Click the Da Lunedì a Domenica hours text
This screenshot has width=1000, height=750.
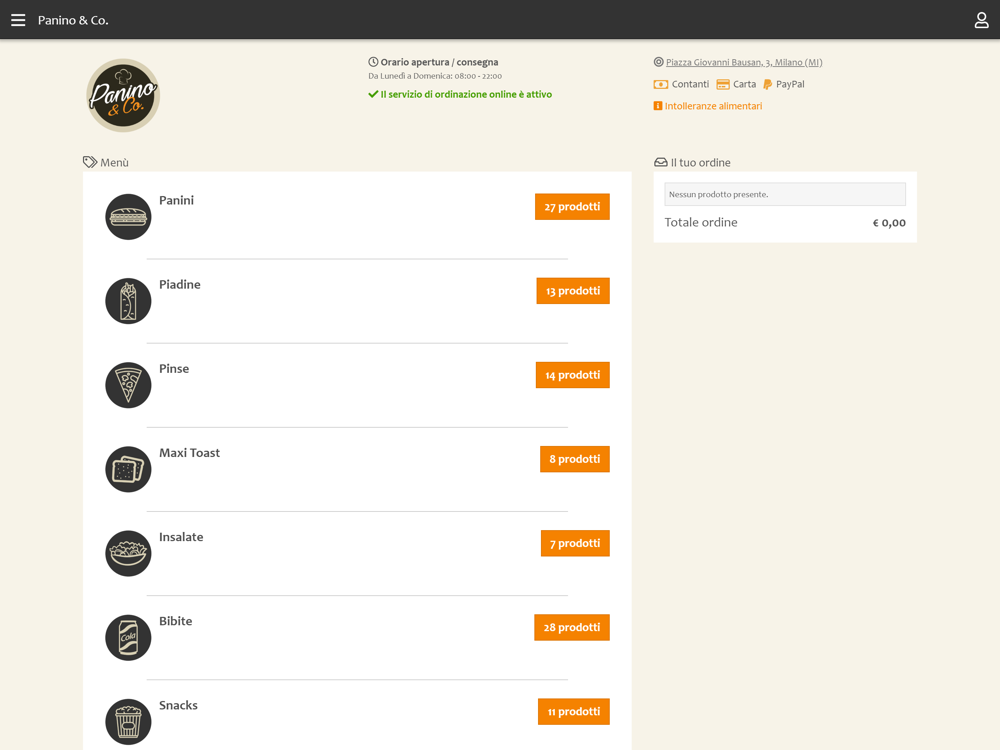point(435,76)
